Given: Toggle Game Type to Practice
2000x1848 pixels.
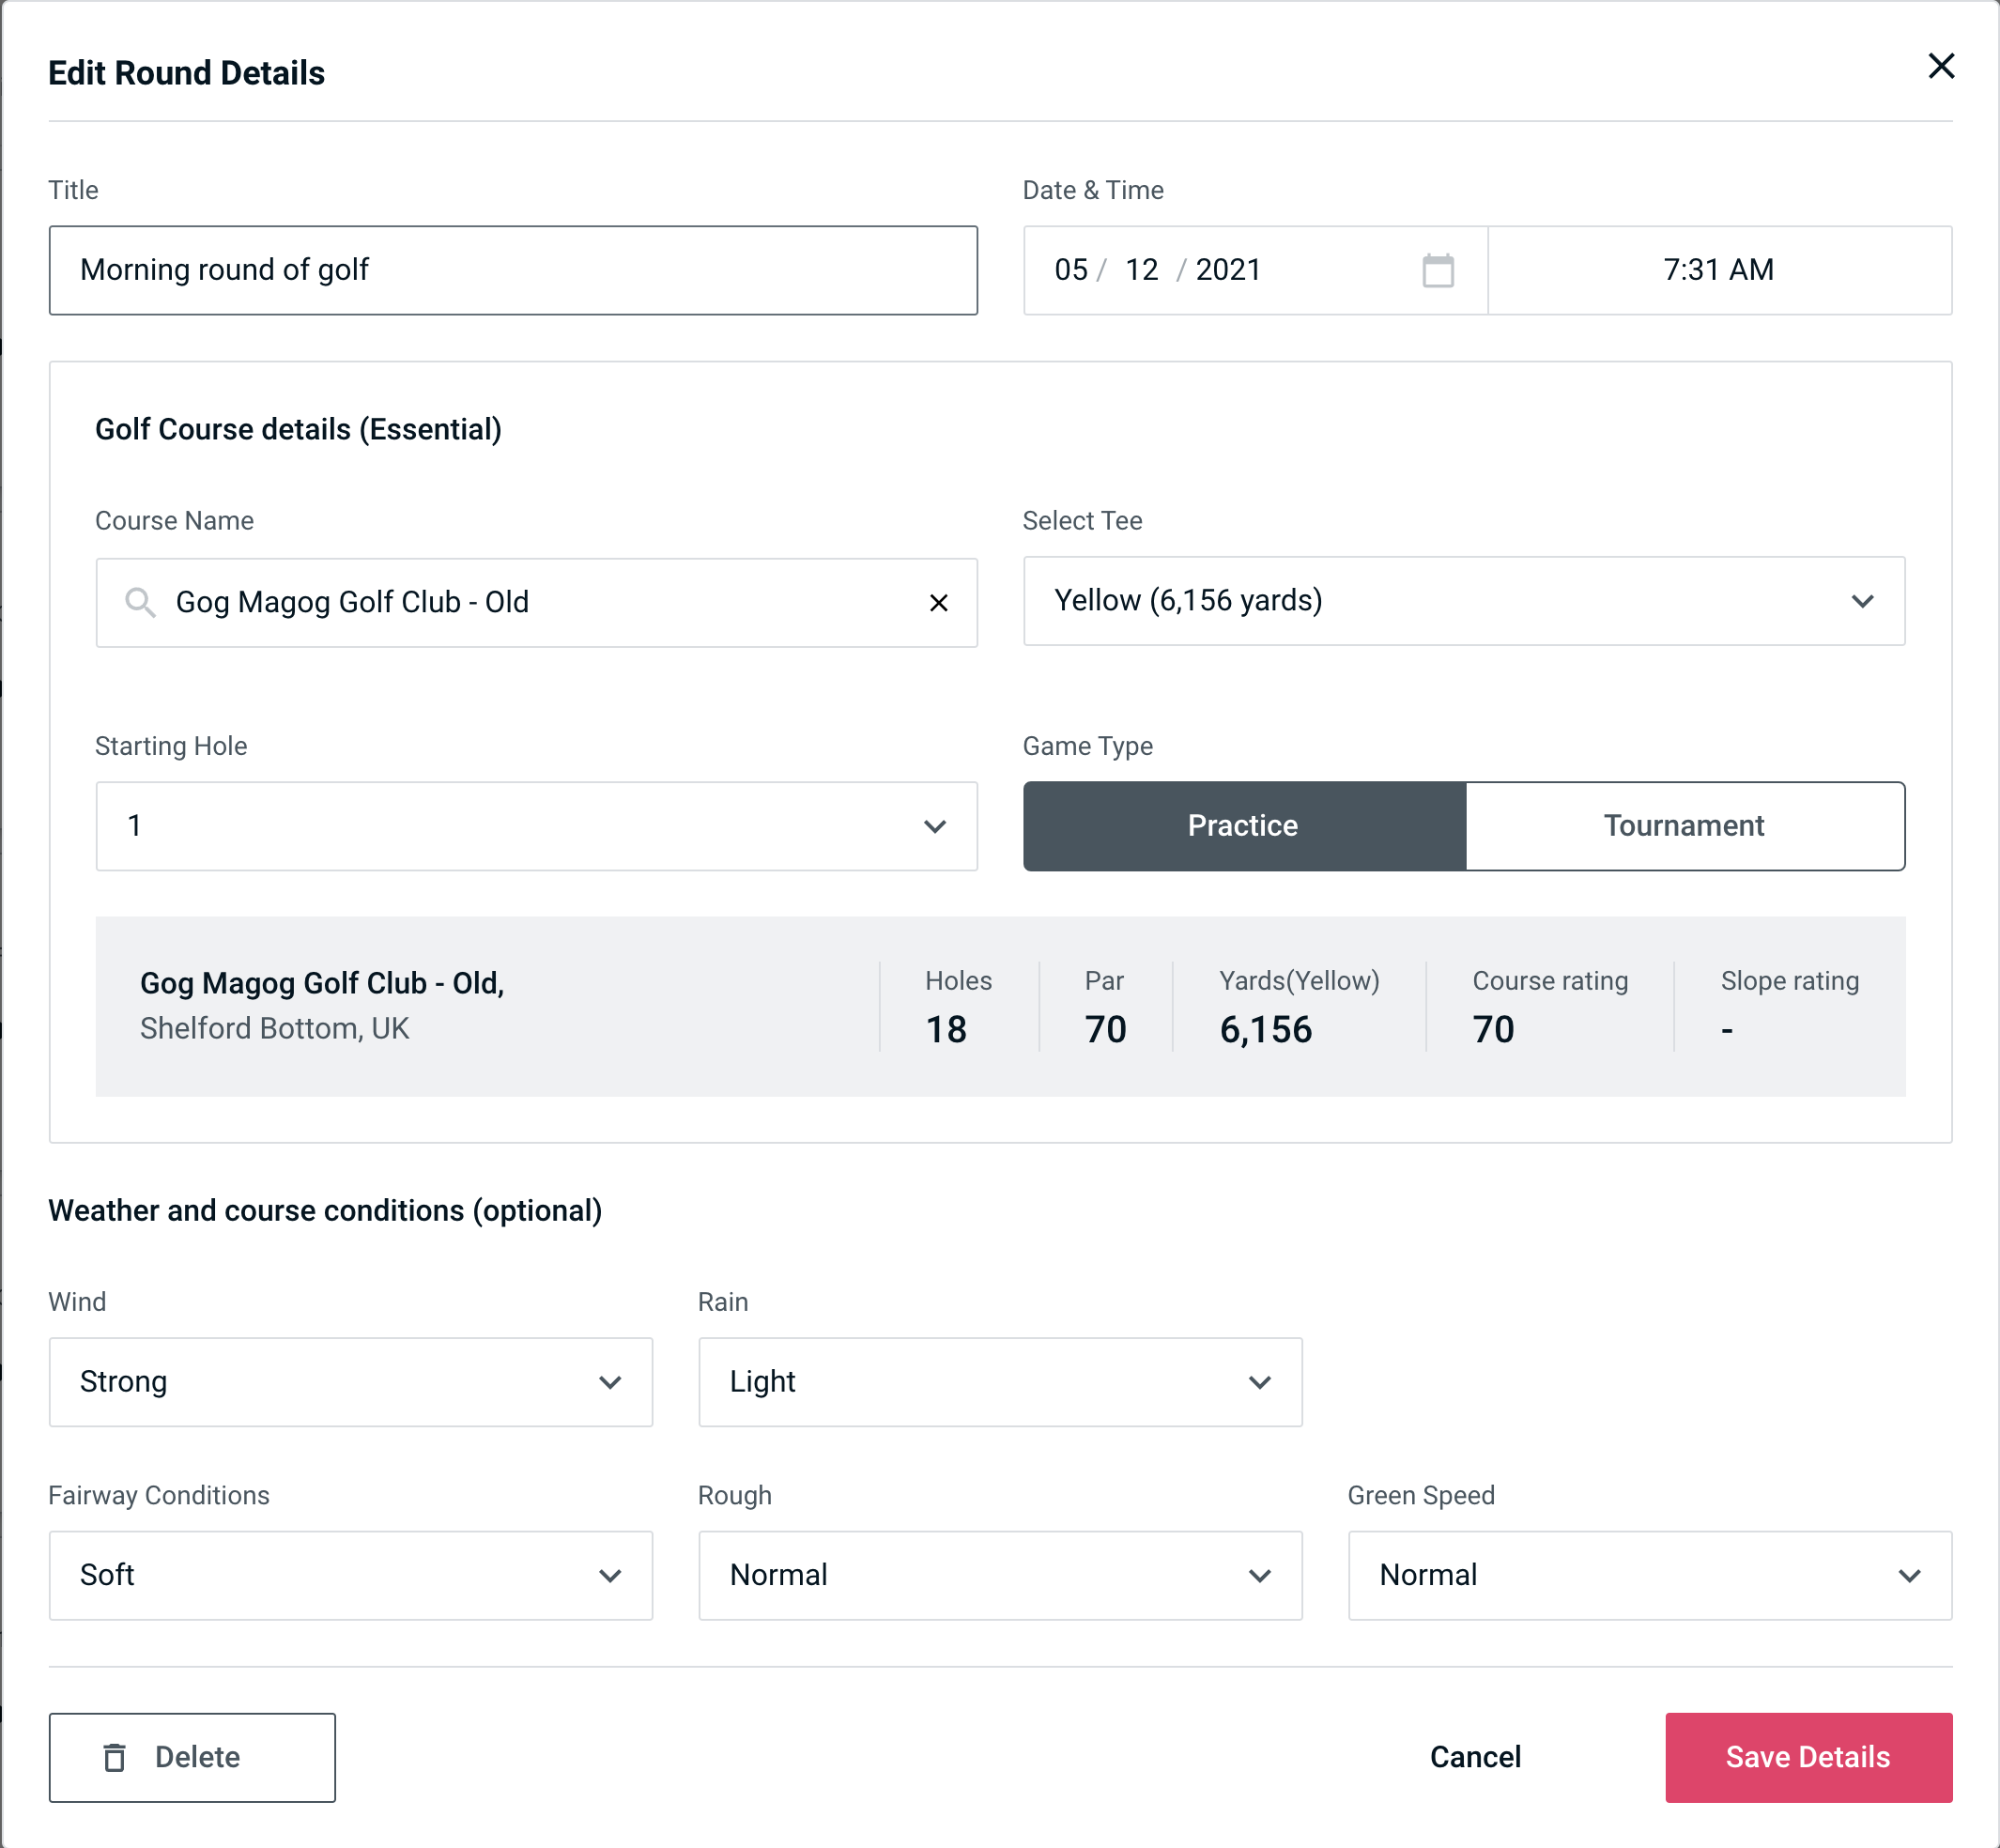Looking at the screenshot, I should coord(1242,825).
